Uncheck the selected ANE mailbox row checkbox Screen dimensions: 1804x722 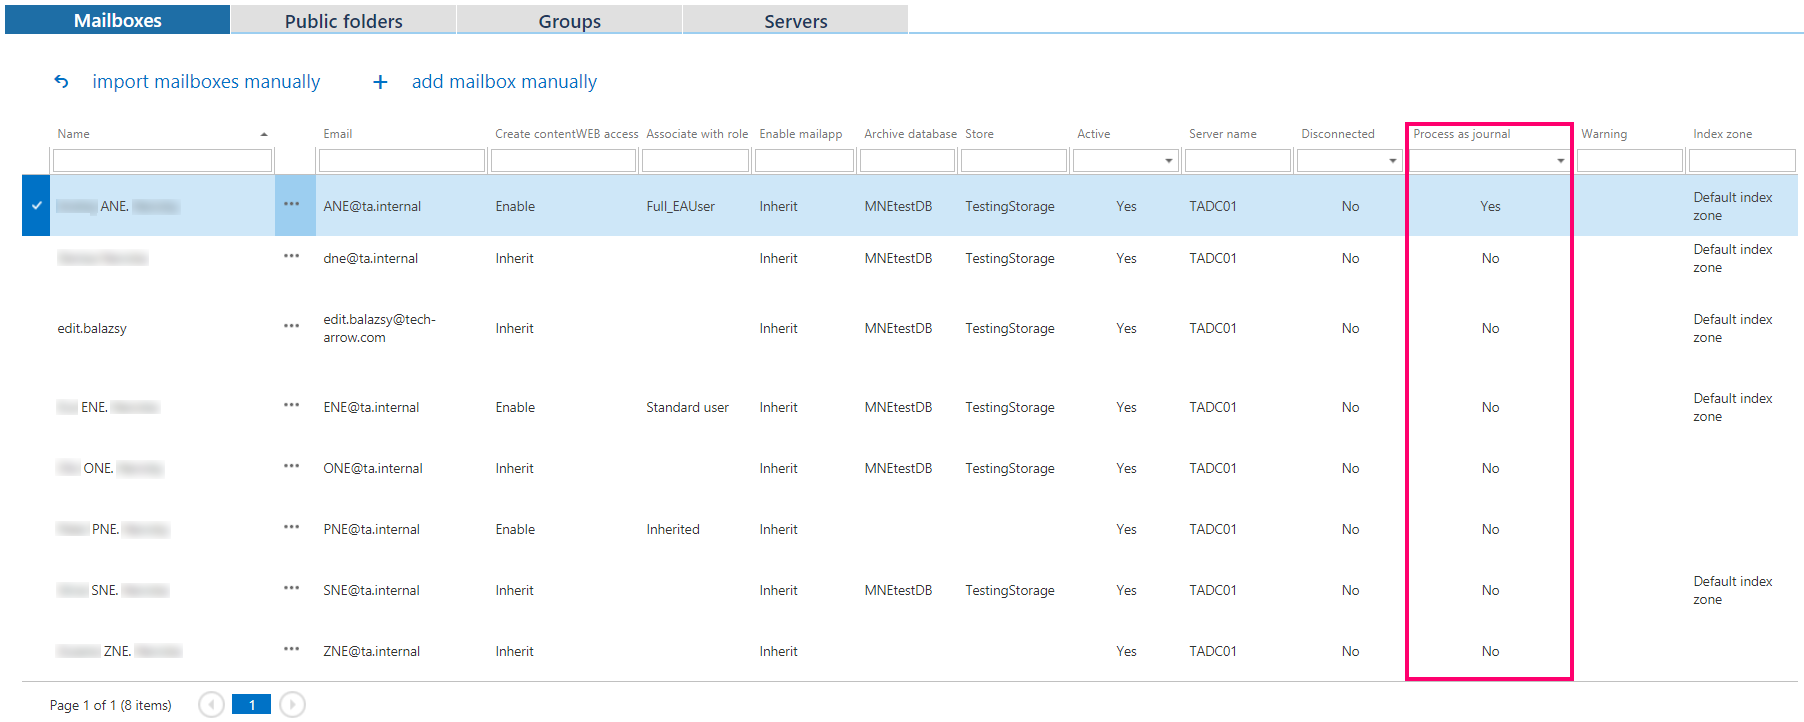[36, 206]
